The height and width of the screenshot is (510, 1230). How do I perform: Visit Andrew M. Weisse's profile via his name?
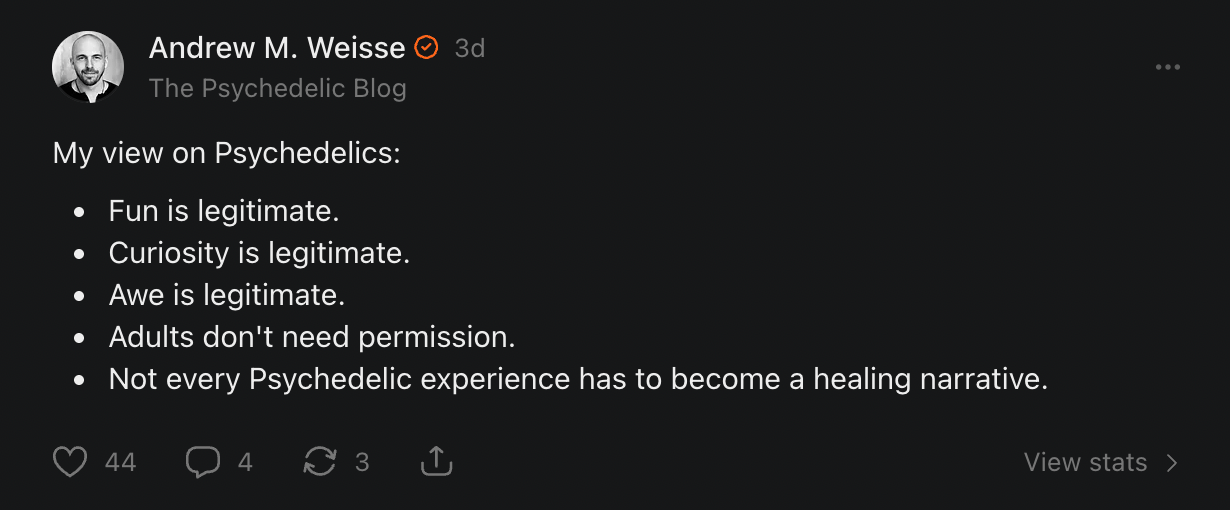[277, 47]
